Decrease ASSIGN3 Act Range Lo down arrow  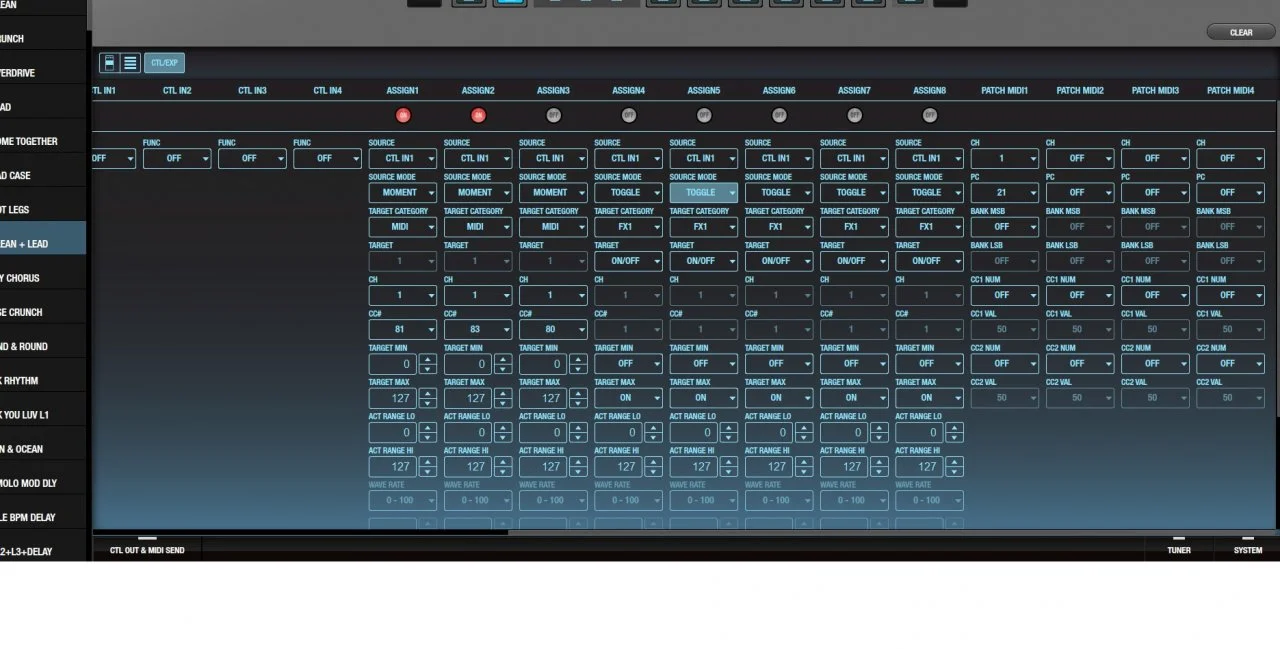(578, 438)
